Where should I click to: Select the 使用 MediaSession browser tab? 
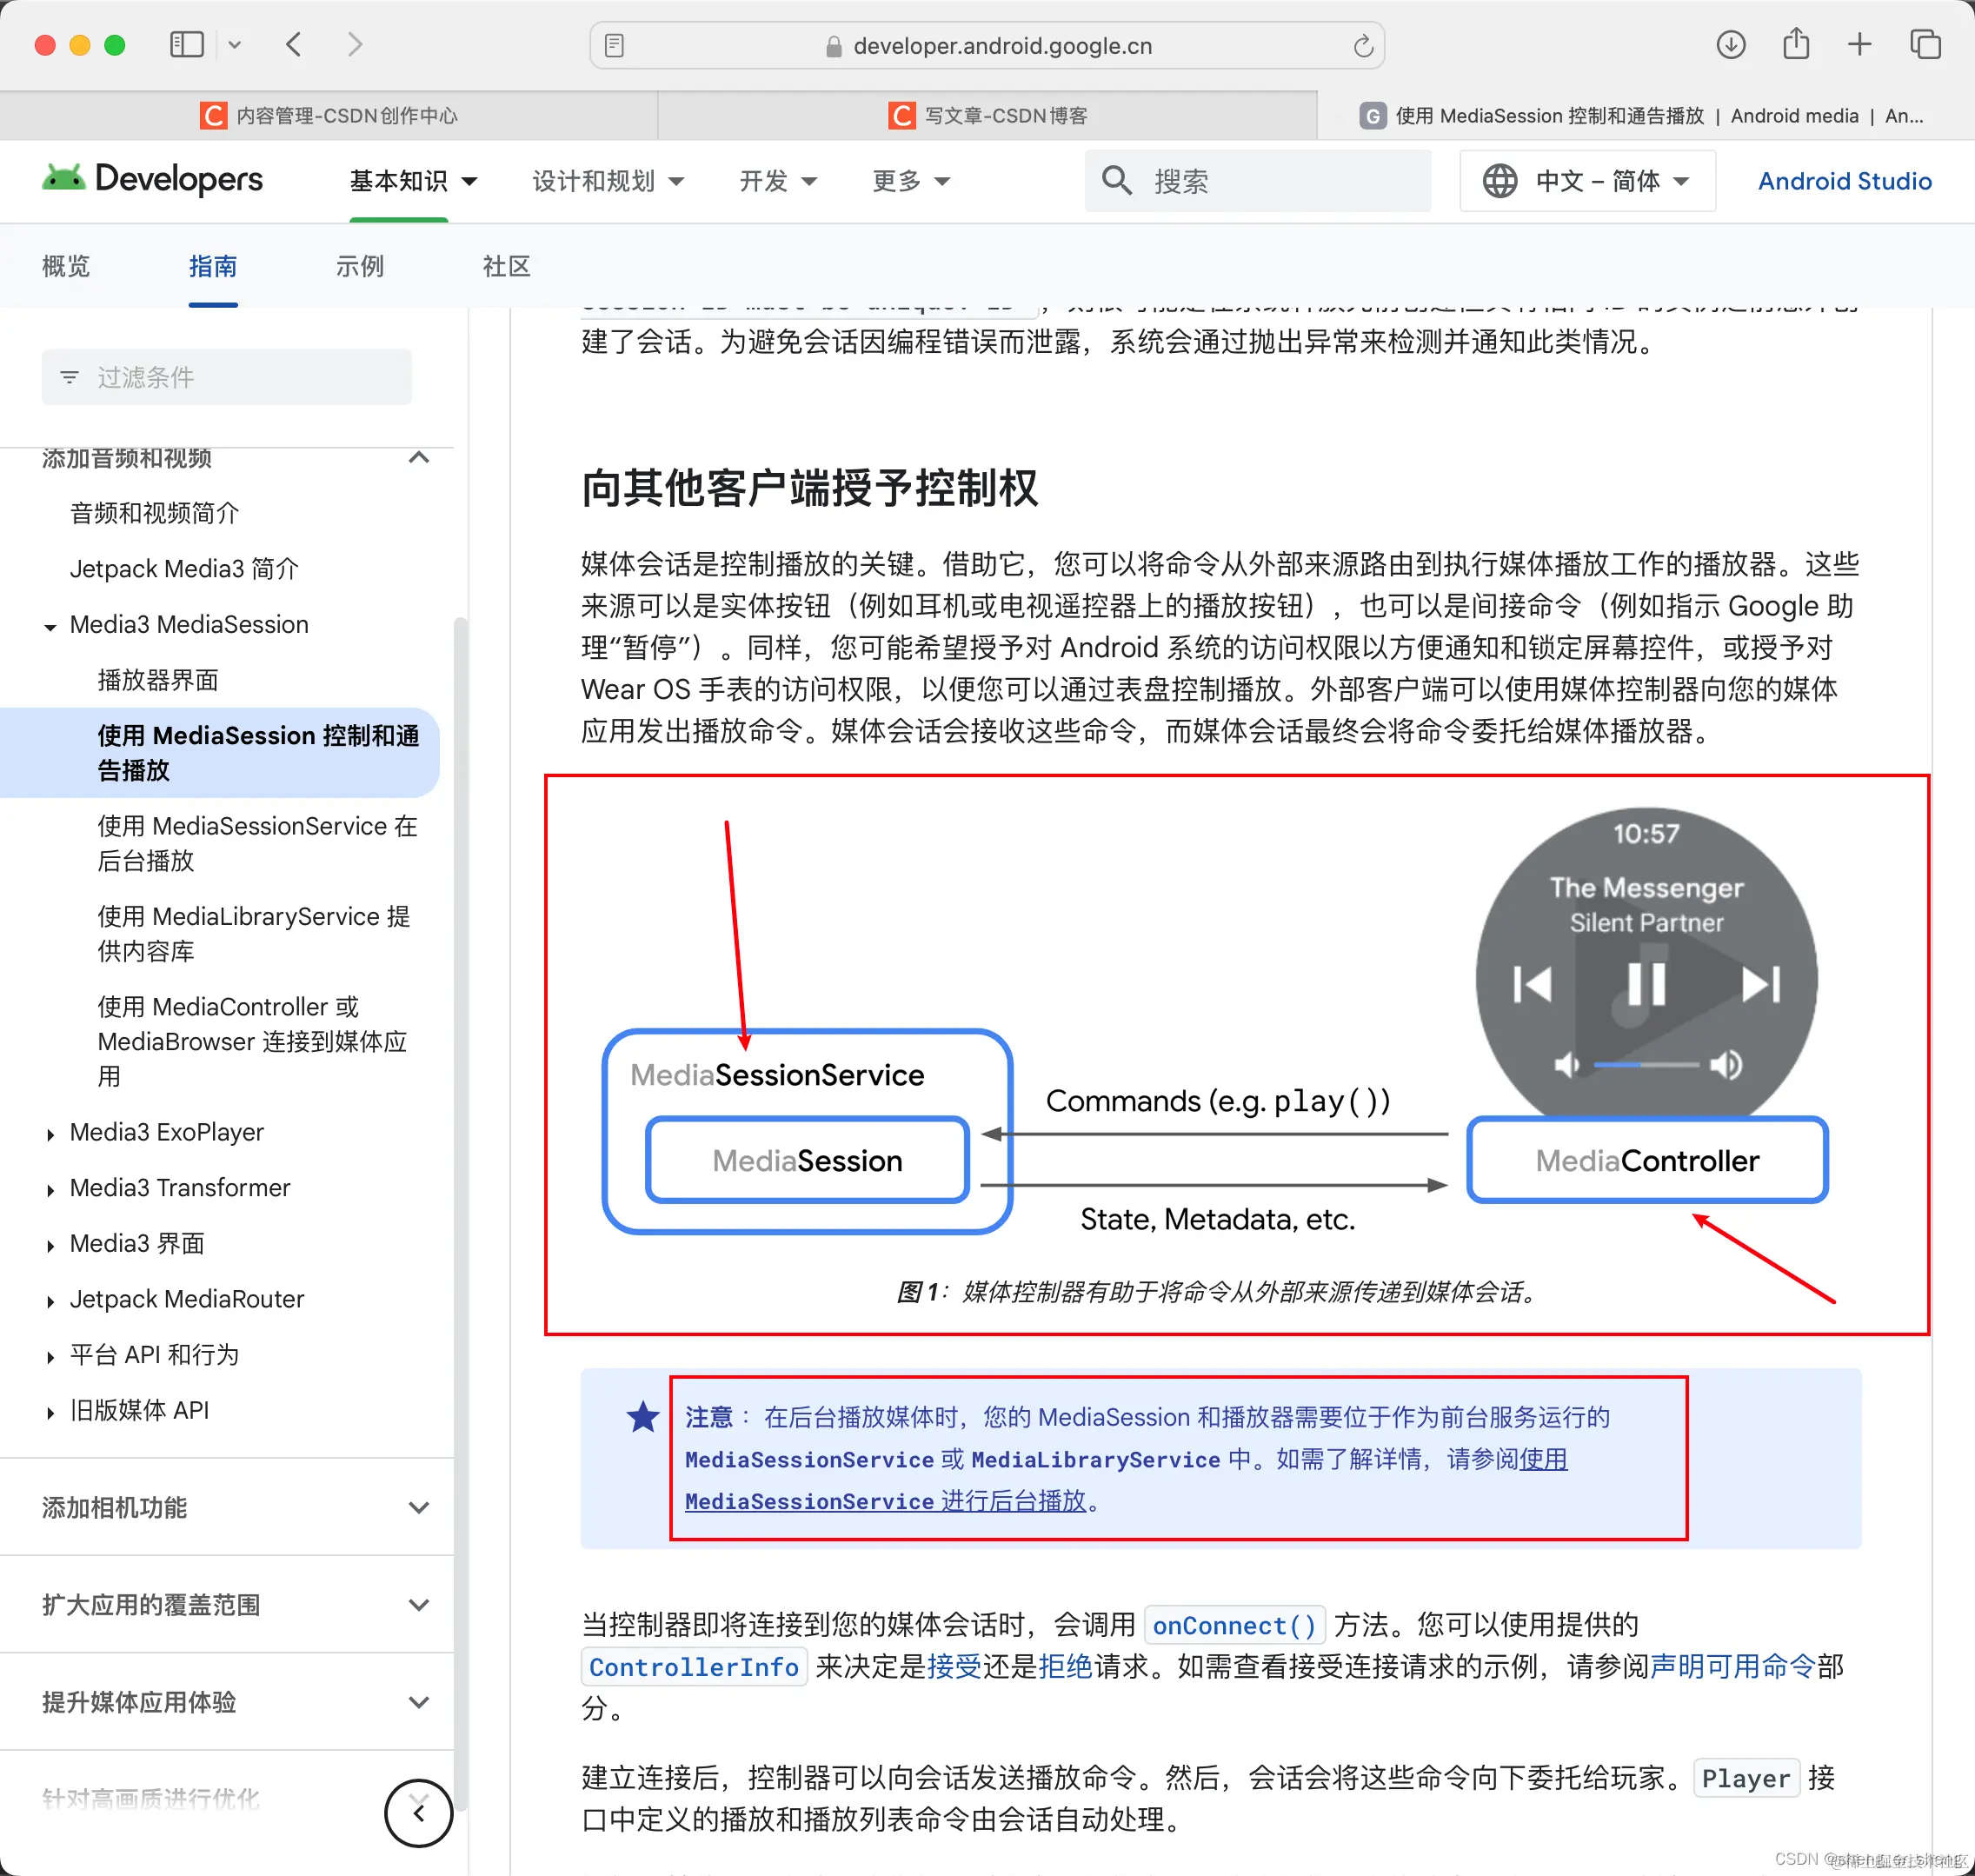coord(1645,116)
